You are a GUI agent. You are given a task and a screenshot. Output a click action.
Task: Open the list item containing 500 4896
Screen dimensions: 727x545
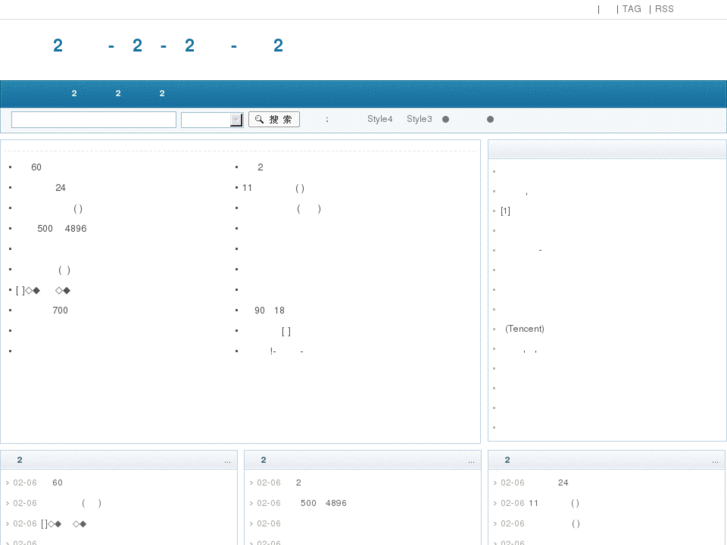click(x=62, y=229)
